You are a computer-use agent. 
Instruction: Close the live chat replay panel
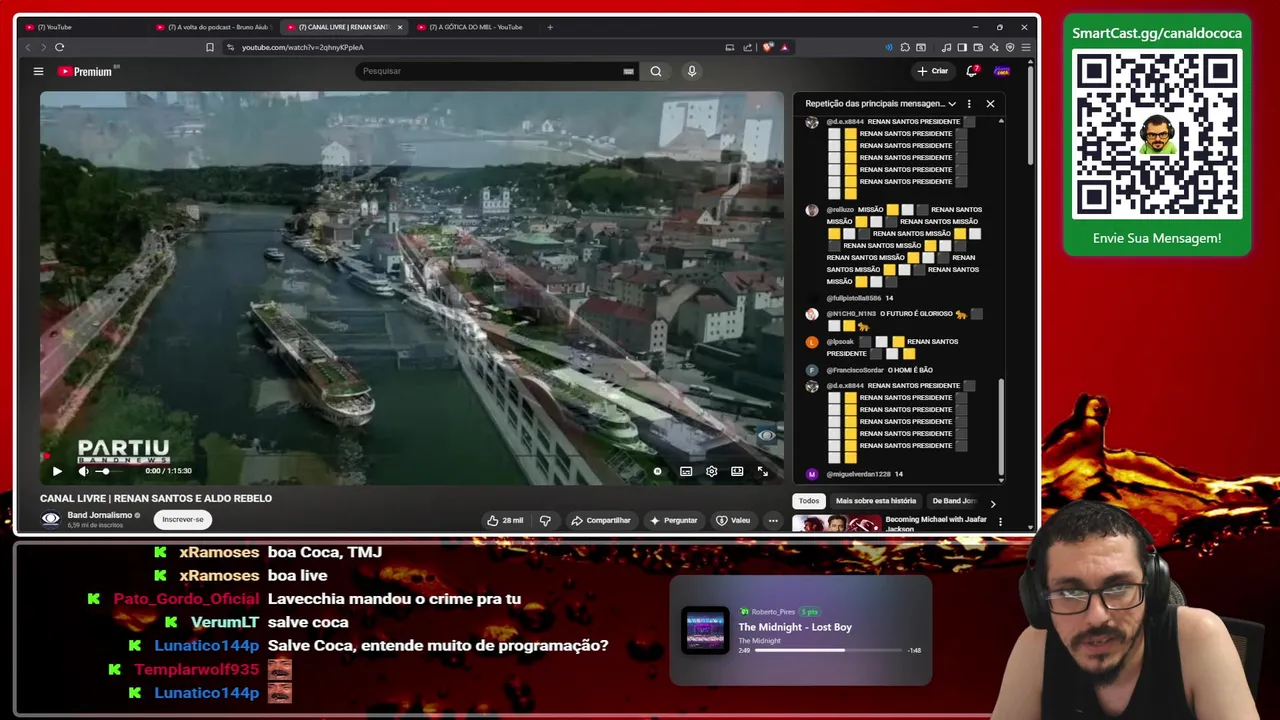pos(990,104)
